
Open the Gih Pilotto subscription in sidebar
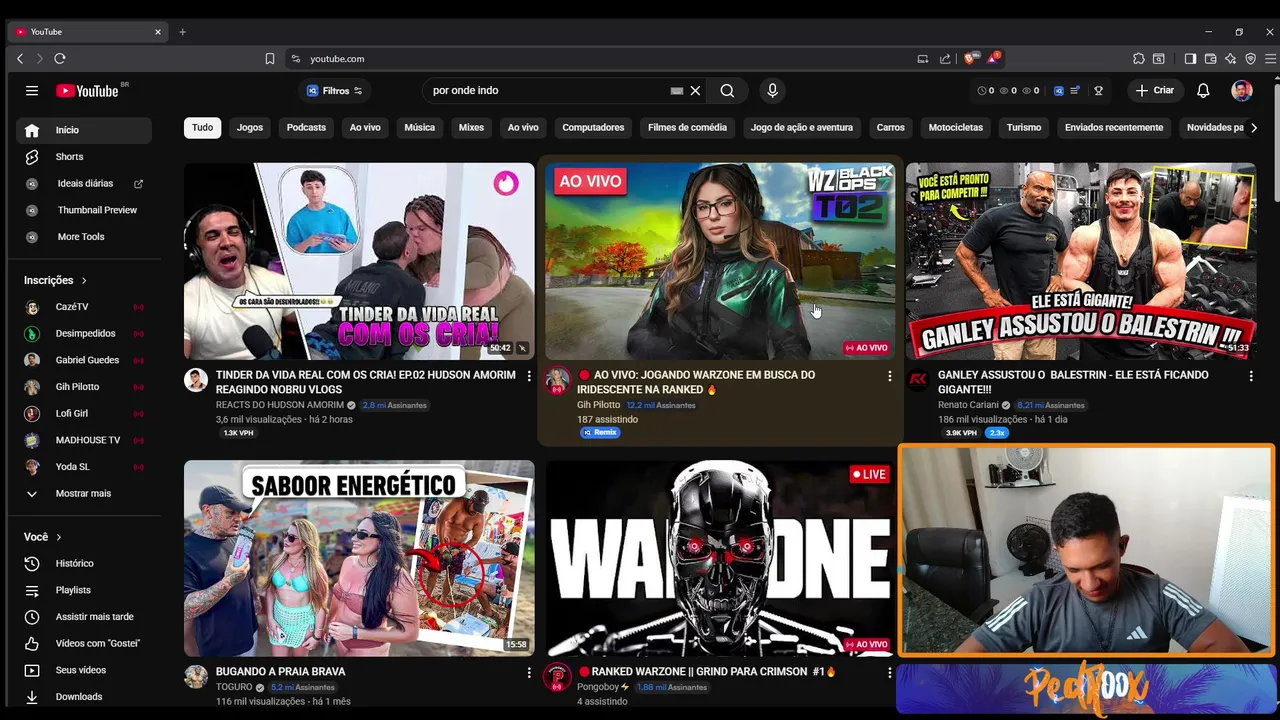pyautogui.click(x=84, y=387)
